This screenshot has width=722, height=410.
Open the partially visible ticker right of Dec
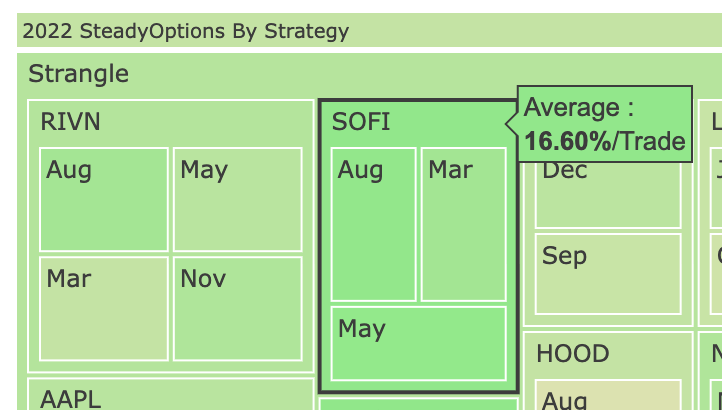[x=710, y=212]
